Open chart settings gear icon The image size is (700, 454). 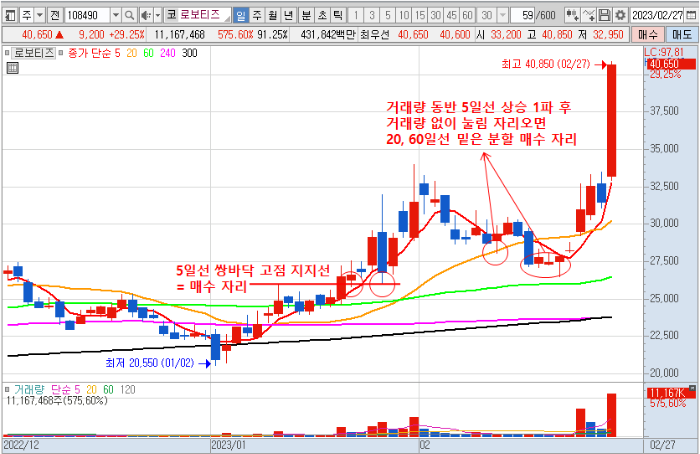coord(620,16)
